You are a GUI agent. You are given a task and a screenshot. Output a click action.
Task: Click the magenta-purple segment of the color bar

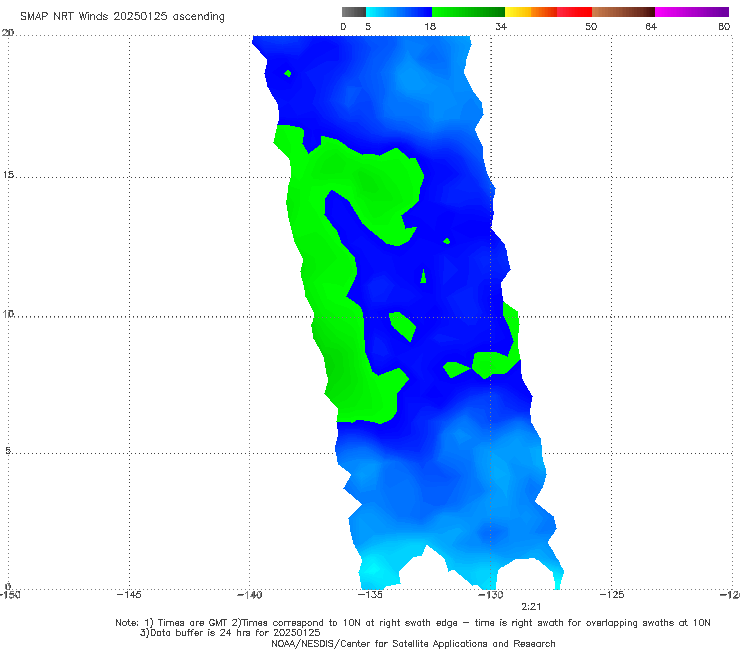pyautogui.click(x=692, y=12)
